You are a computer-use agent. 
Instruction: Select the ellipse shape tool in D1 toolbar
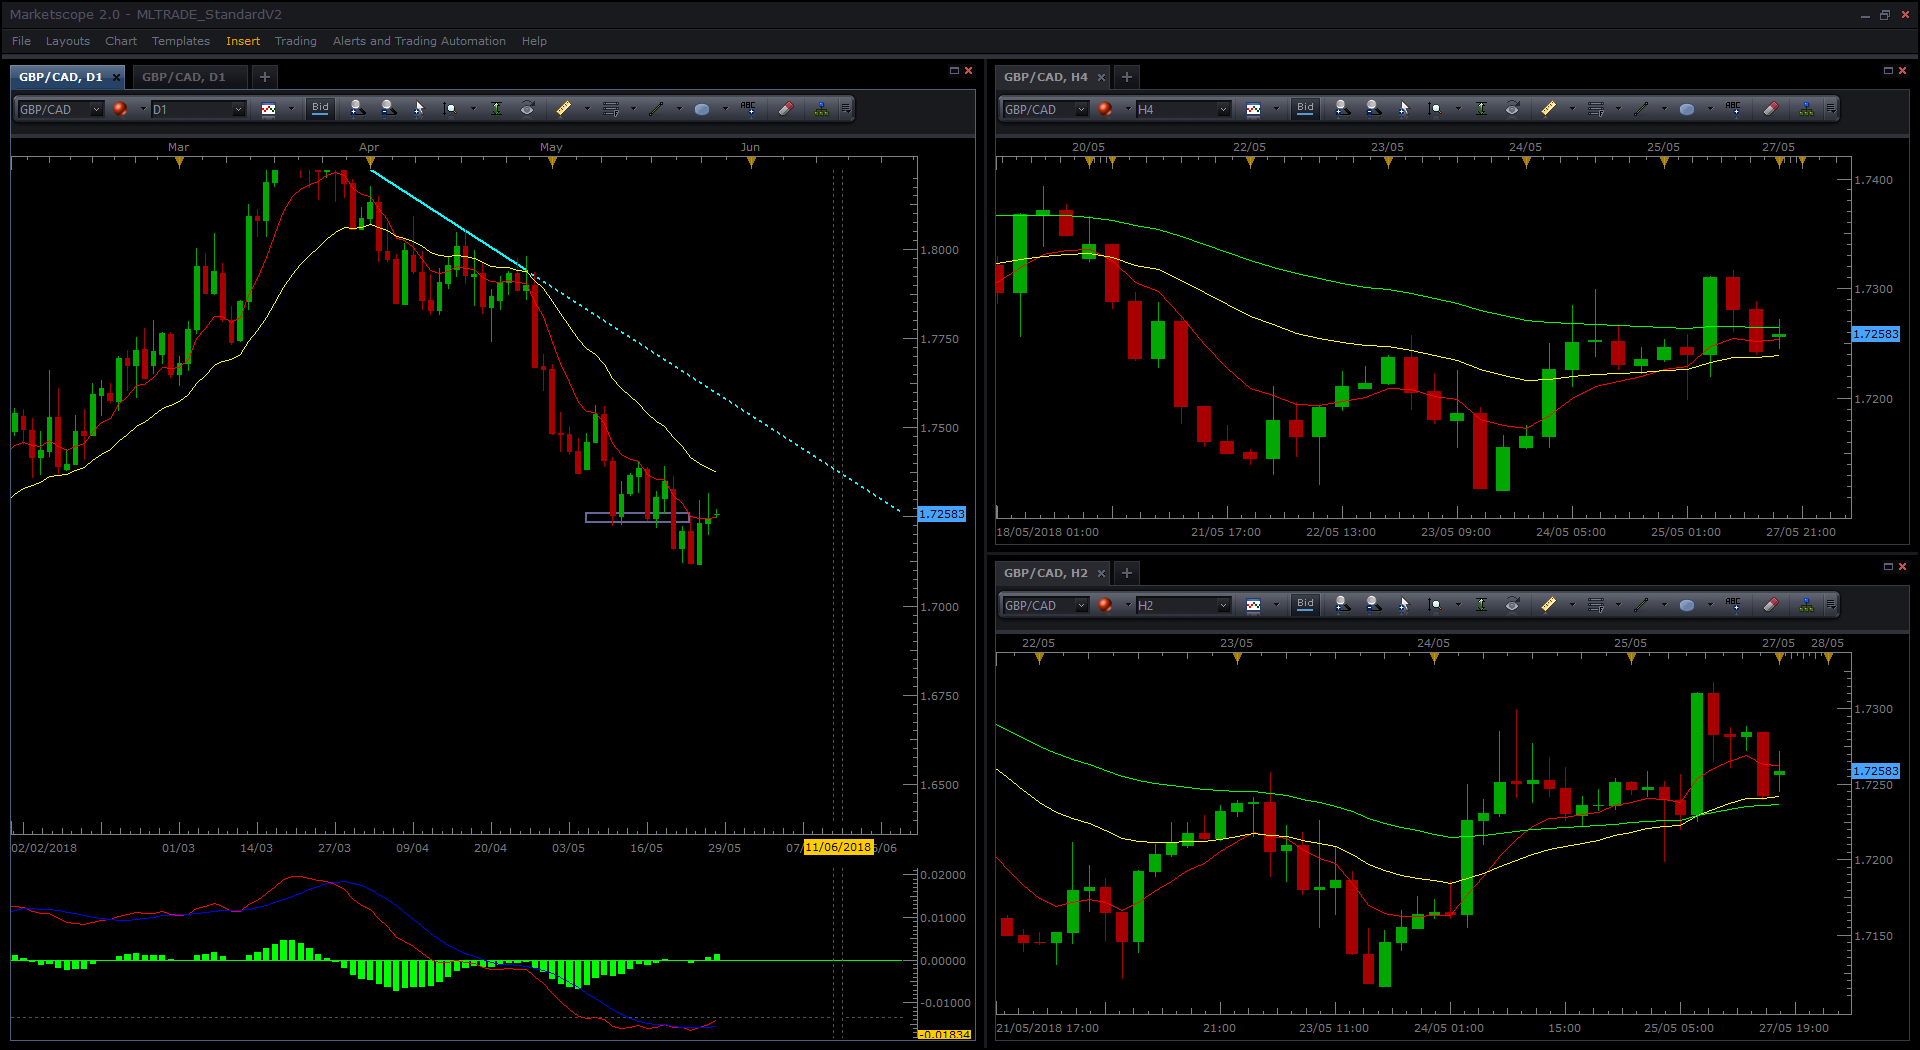click(x=702, y=109)
